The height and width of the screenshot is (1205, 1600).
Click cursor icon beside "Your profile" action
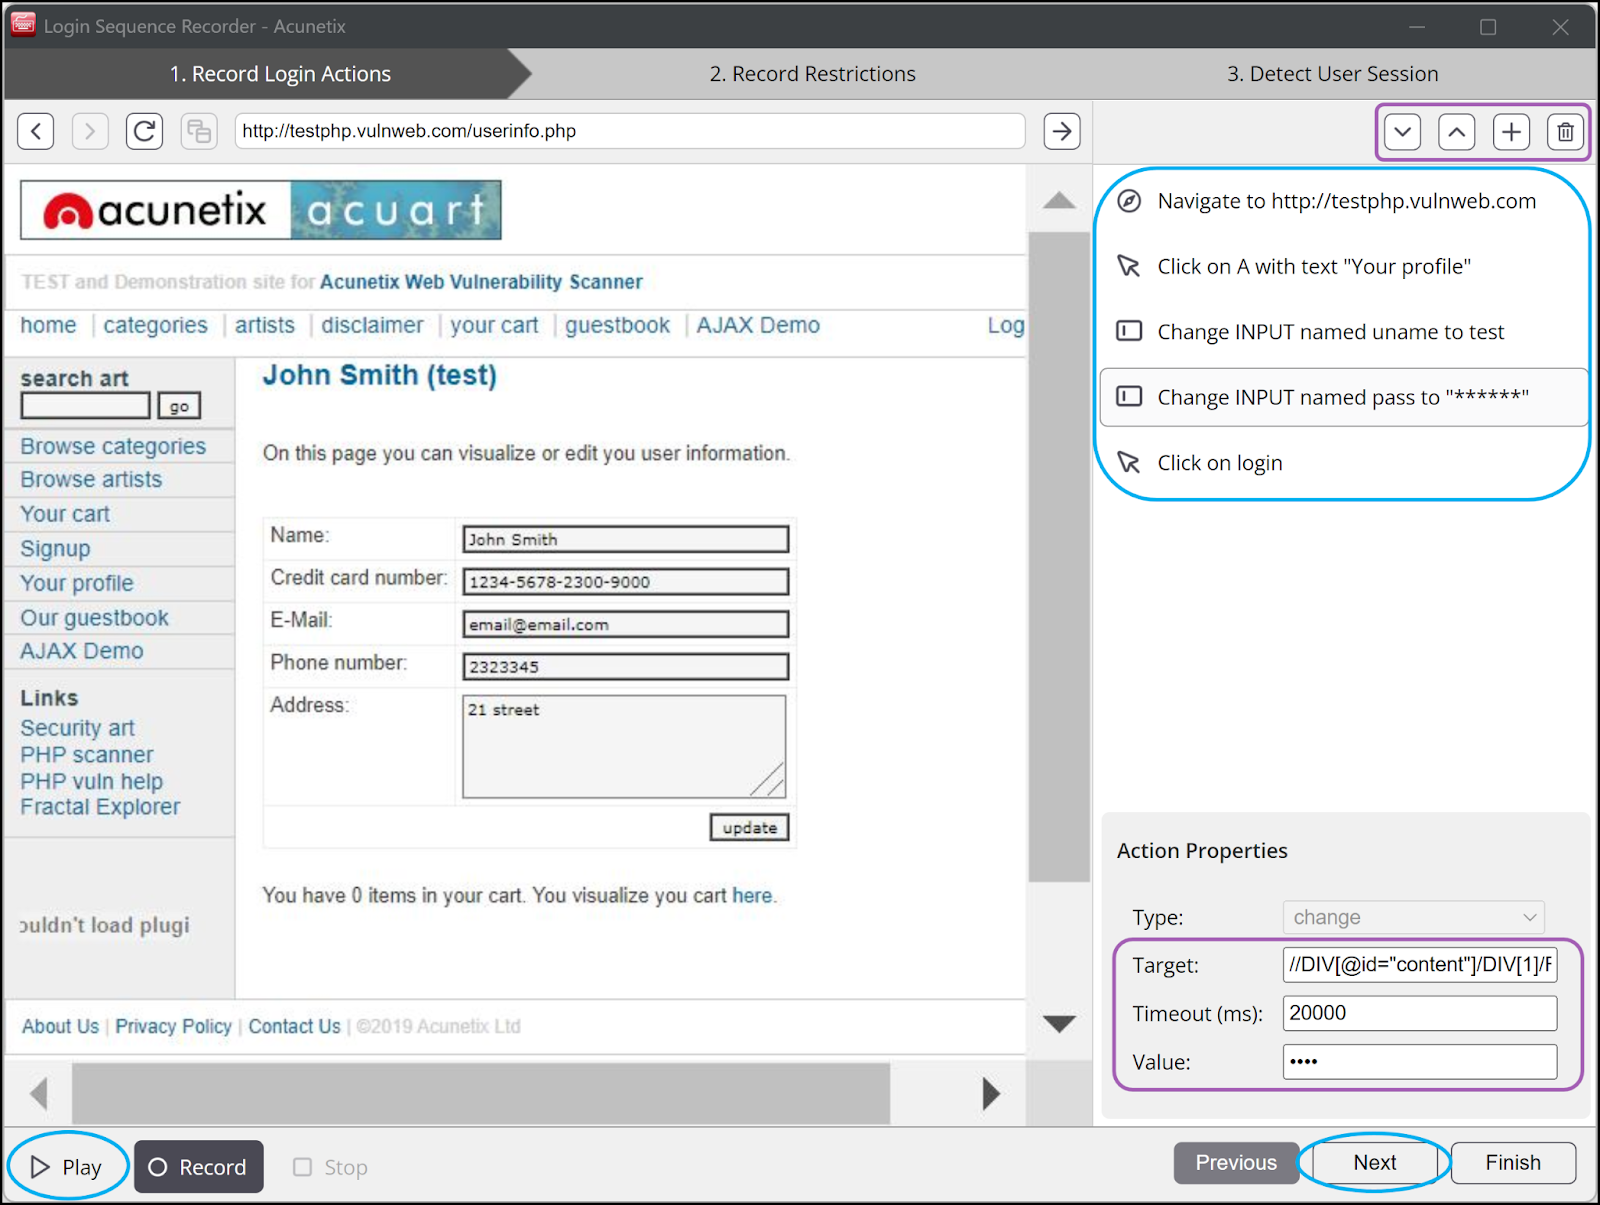point(1129,266)
